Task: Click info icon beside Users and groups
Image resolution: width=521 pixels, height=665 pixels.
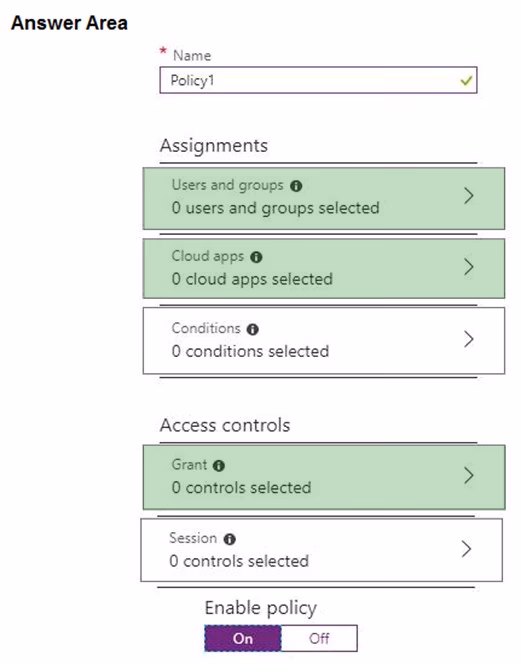Action: click(296, 186)
